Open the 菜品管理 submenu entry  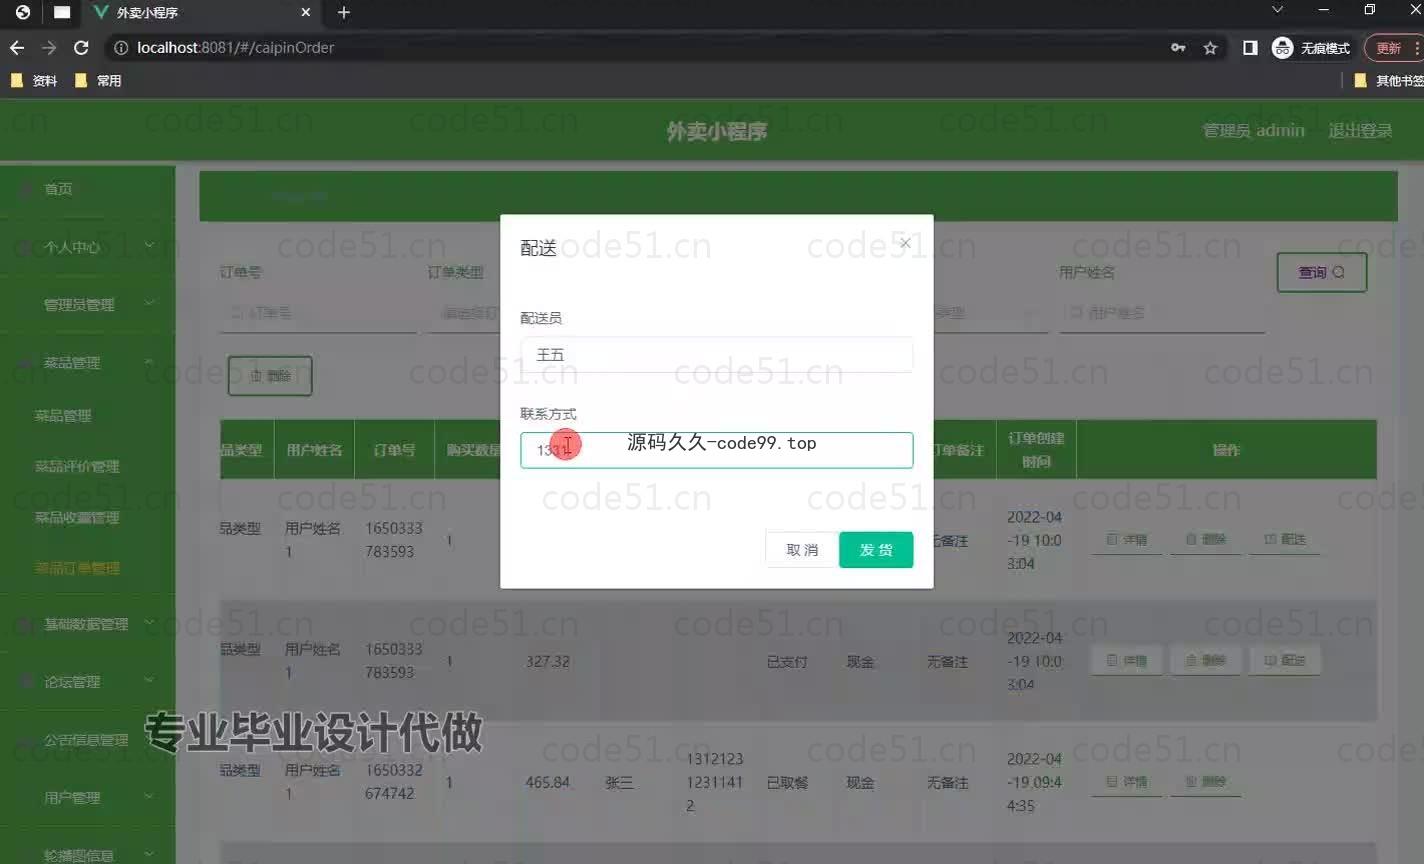[63, 416]
